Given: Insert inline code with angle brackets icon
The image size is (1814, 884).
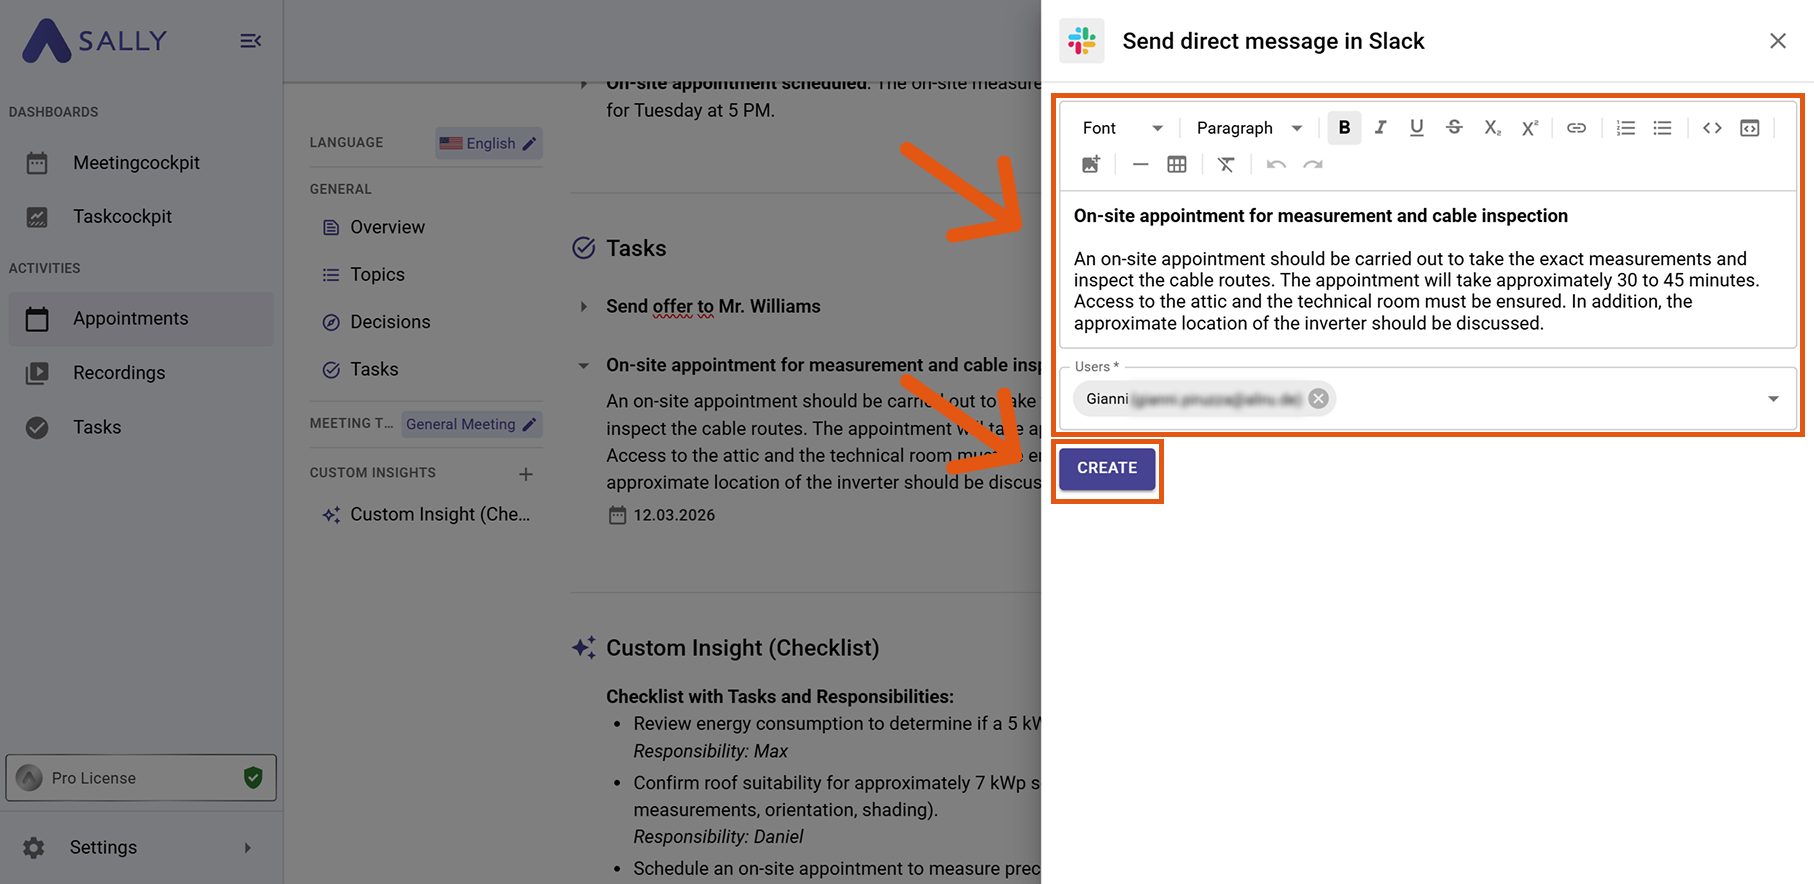Looking at the screenshot, I should [x=1712, y=128].
